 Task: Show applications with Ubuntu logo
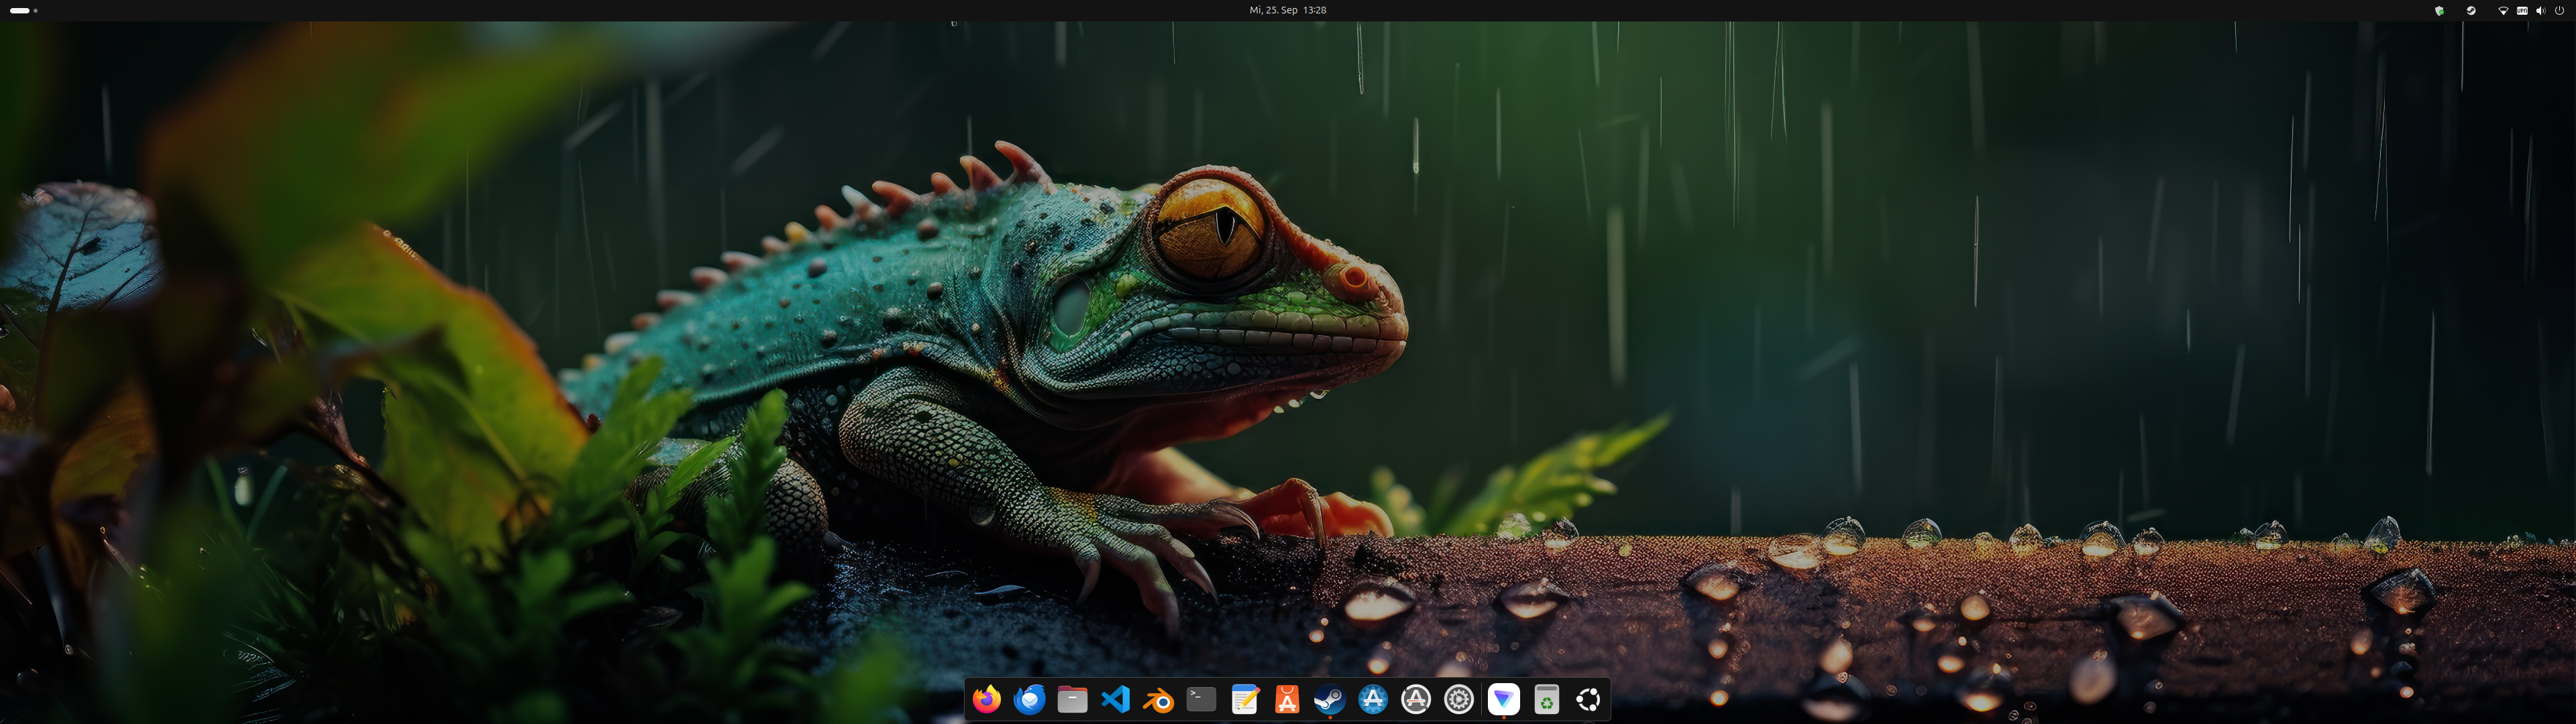pos(1588,700)
